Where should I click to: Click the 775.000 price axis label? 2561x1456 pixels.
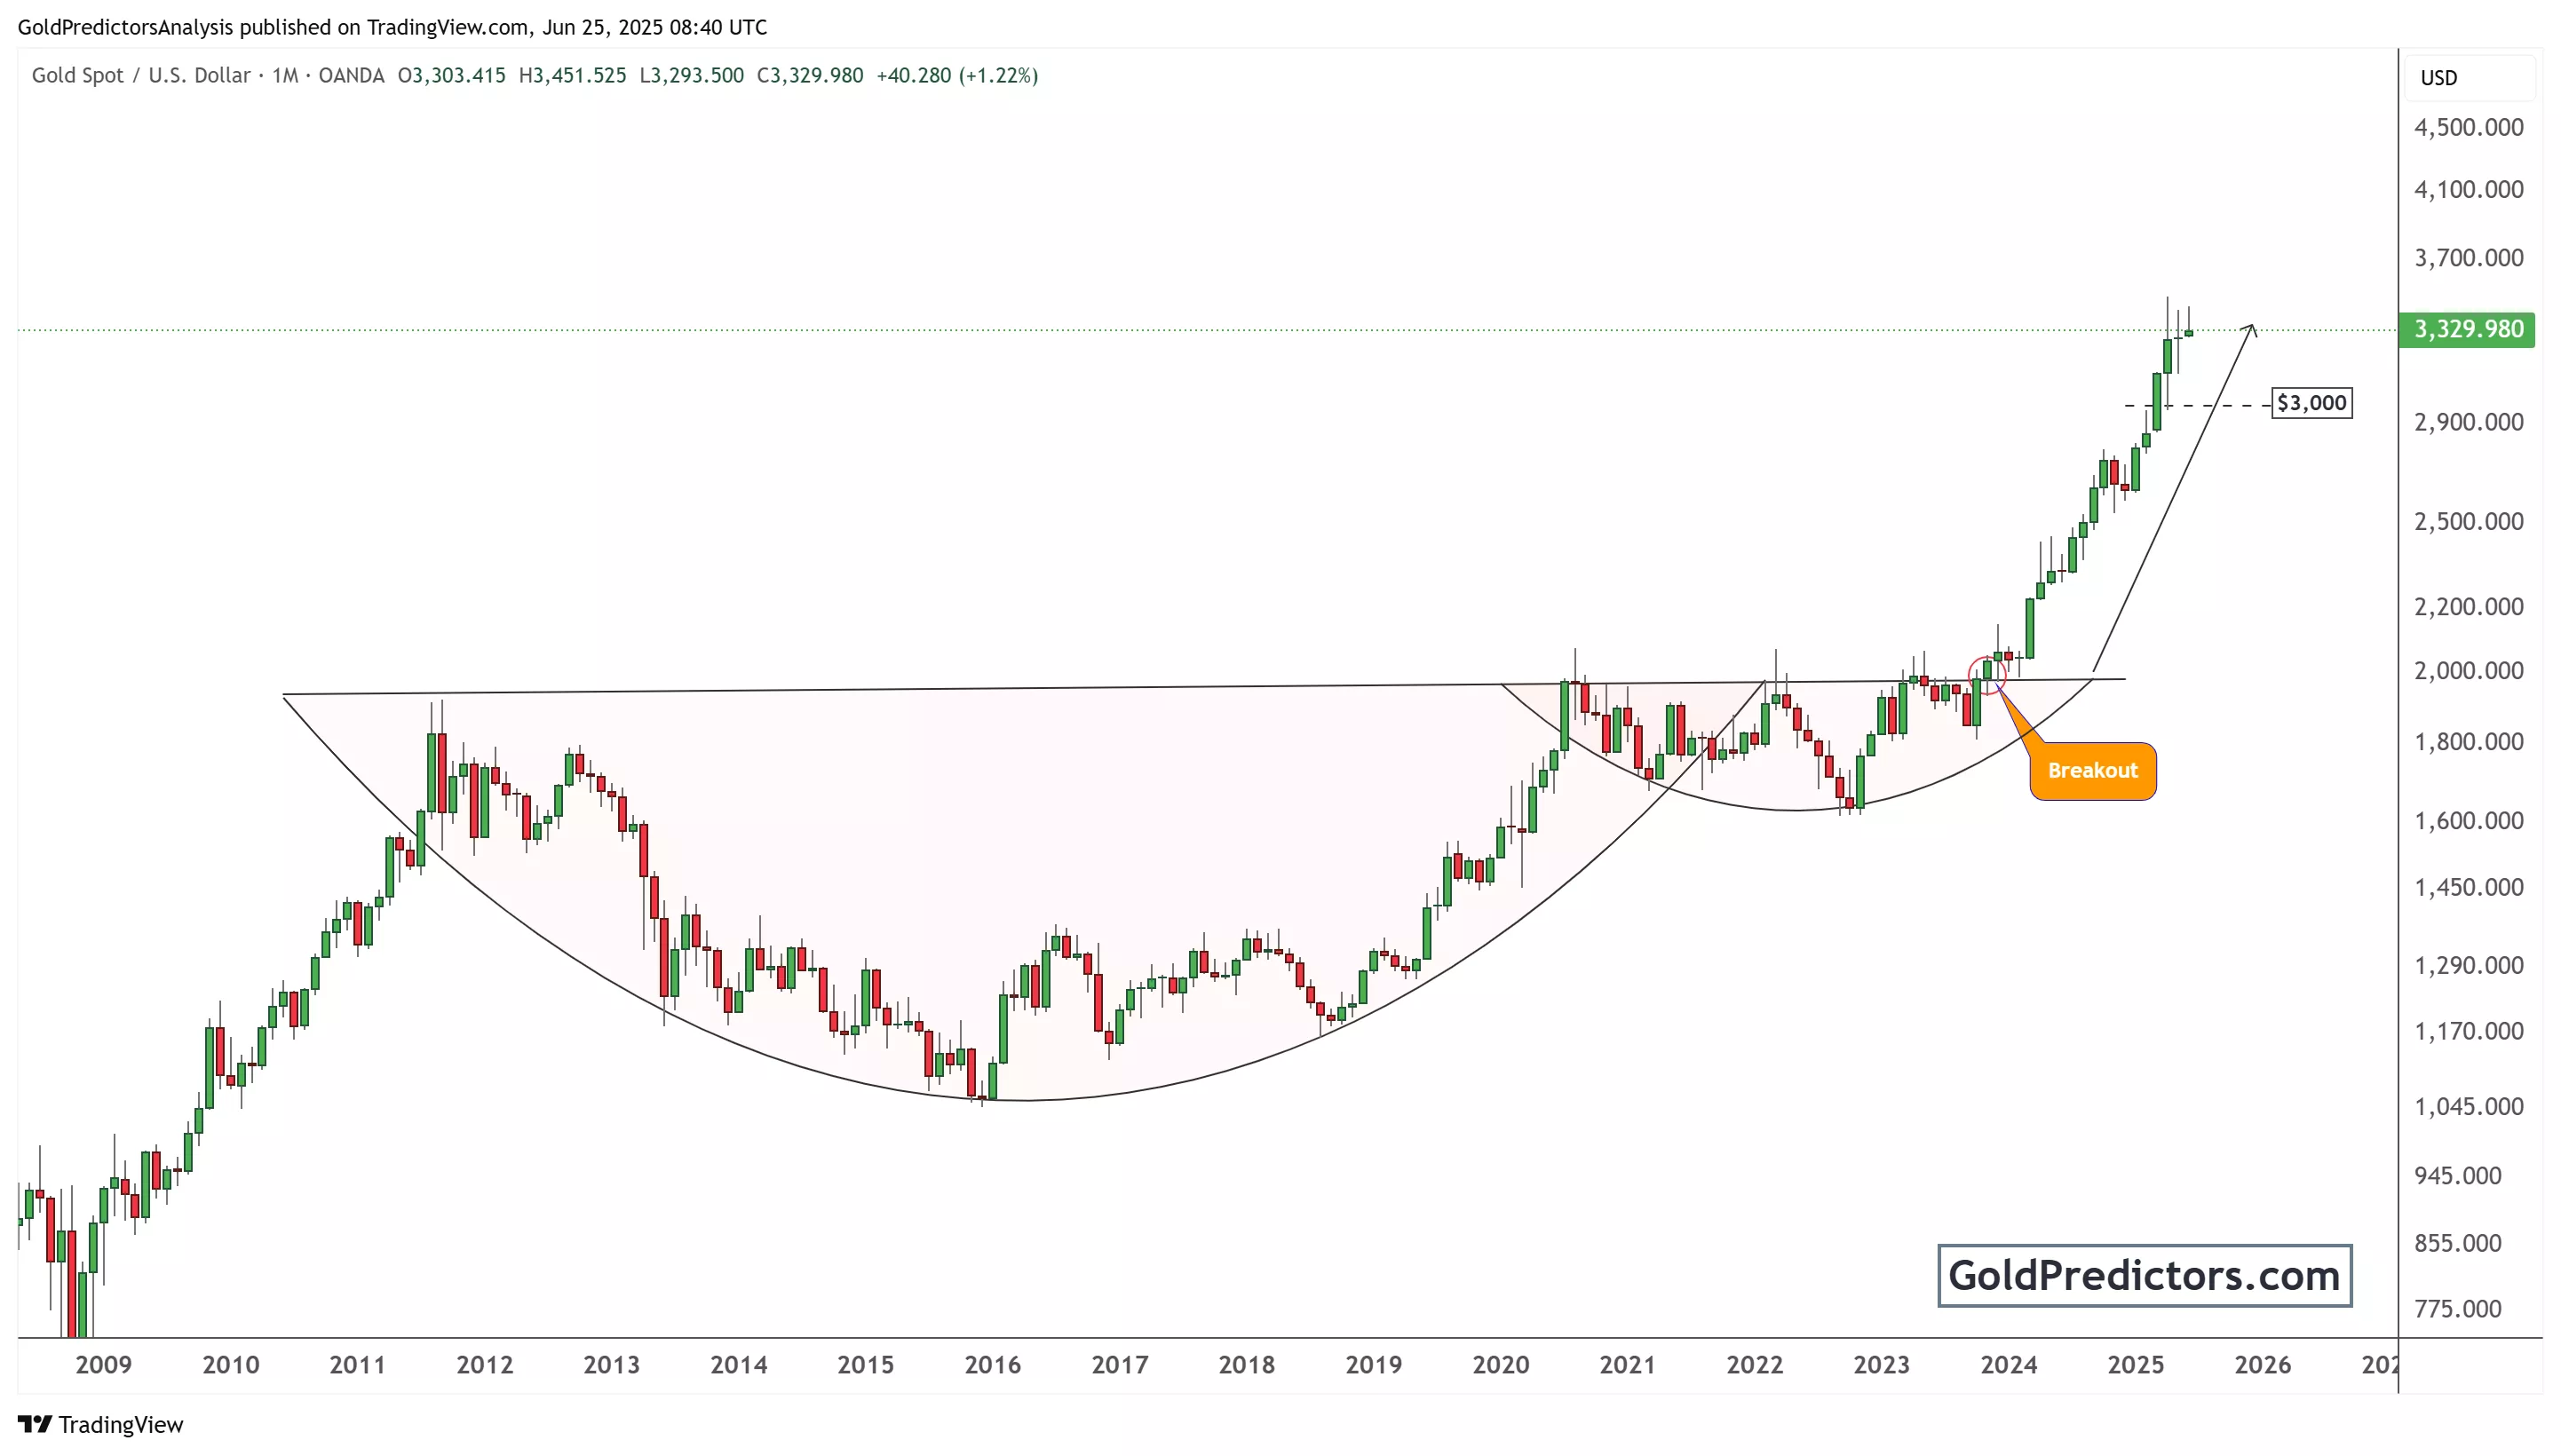coord(2457,1309)
